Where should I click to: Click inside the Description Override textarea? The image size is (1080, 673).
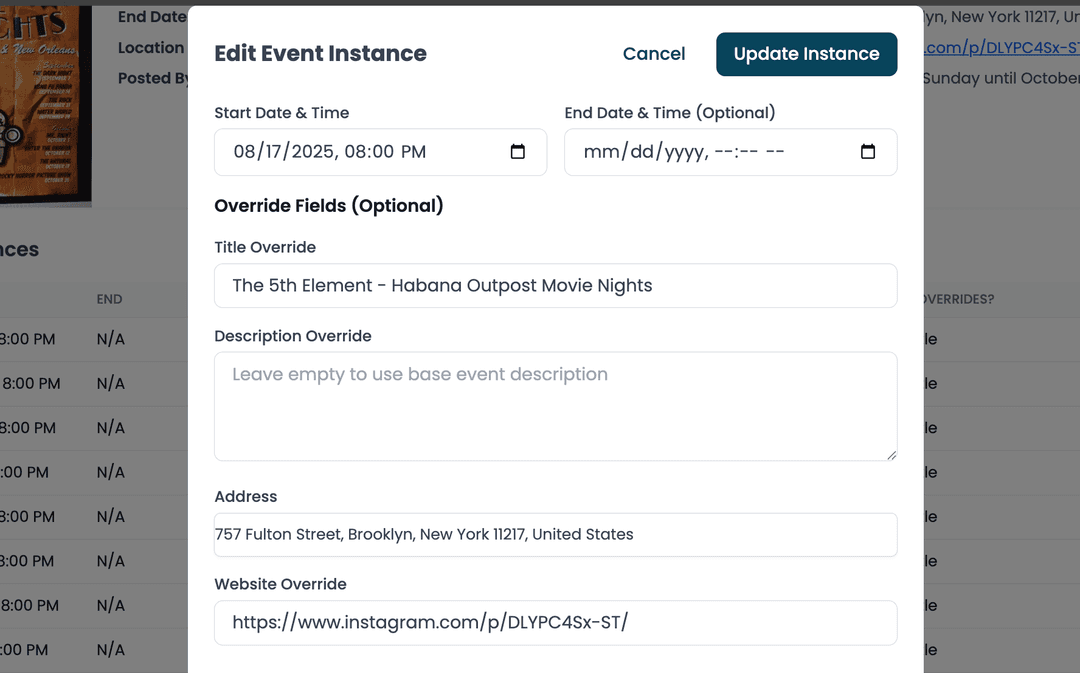555,405
